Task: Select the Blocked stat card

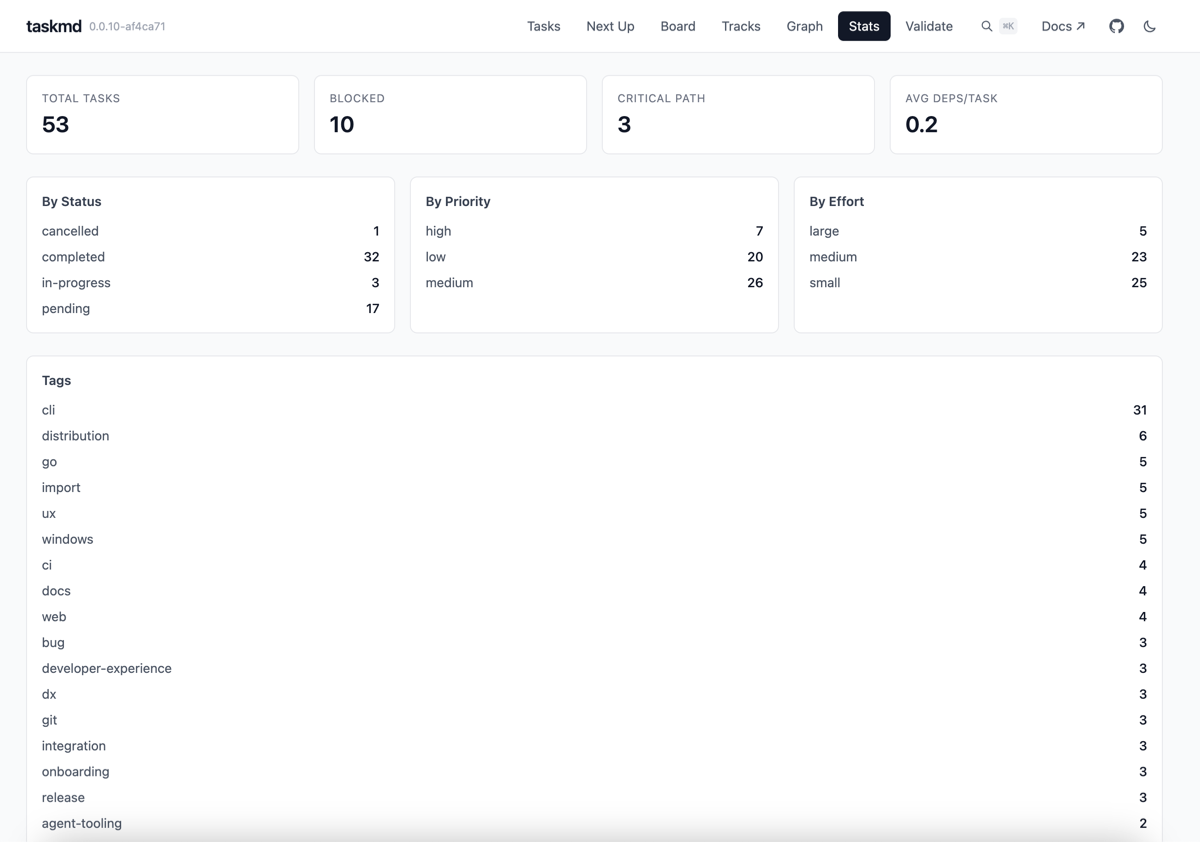Action: [450, 114]
